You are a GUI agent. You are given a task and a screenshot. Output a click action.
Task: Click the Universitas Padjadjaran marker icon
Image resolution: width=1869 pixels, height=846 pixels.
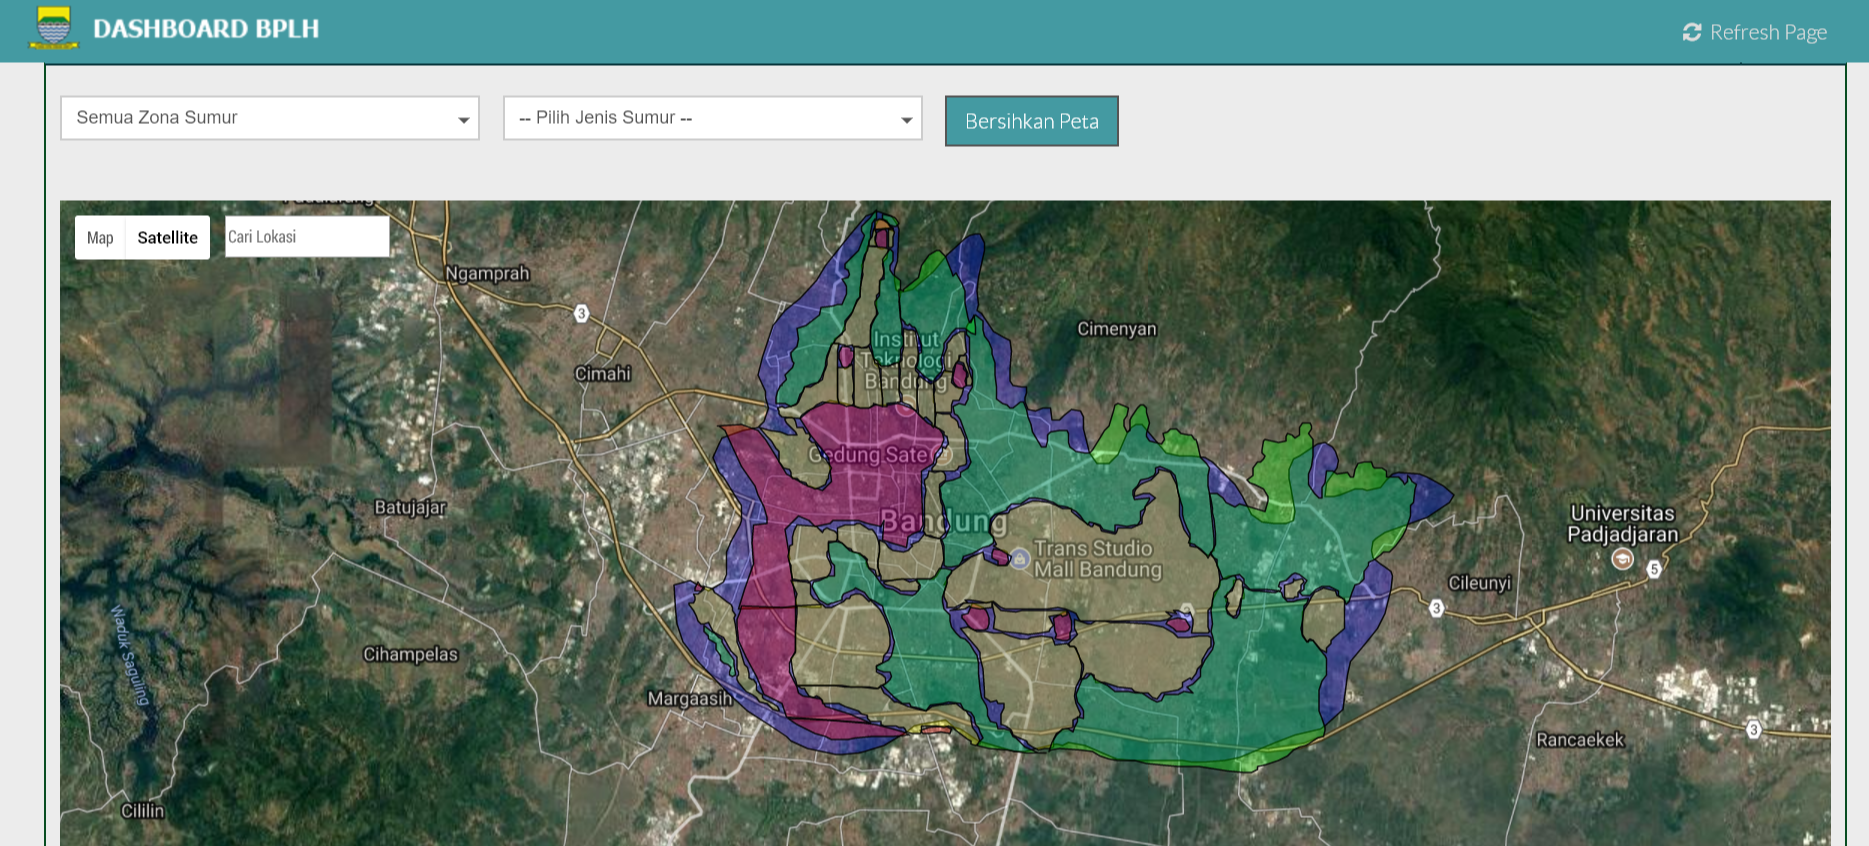coord(1622,559)
